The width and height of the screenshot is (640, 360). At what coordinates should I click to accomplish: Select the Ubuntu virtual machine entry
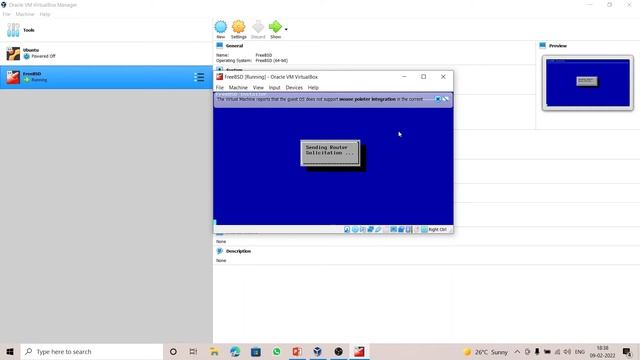pos(106,53)
